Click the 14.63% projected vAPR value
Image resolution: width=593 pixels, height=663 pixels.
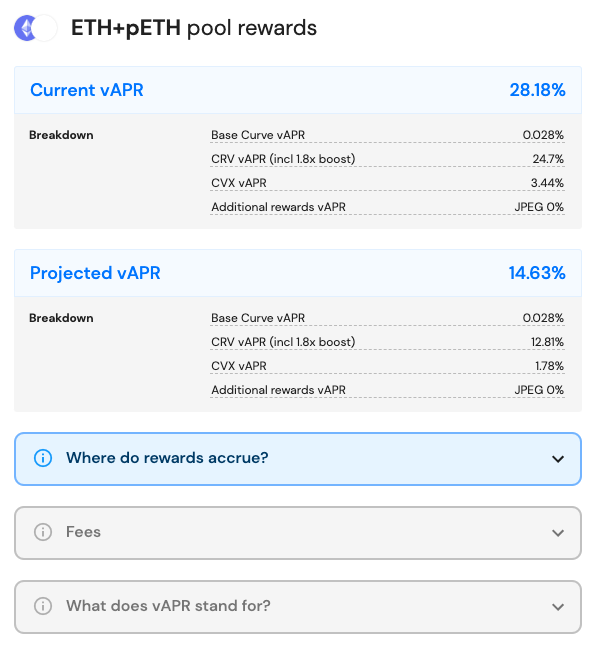[537, 273]
